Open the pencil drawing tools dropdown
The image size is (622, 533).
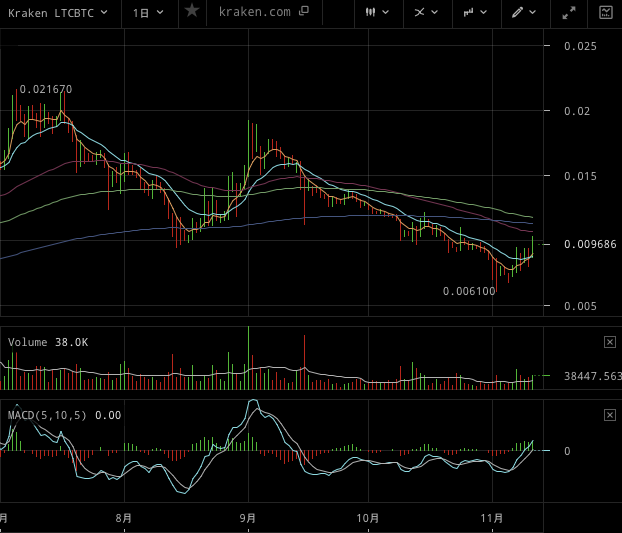pos(524,13)
